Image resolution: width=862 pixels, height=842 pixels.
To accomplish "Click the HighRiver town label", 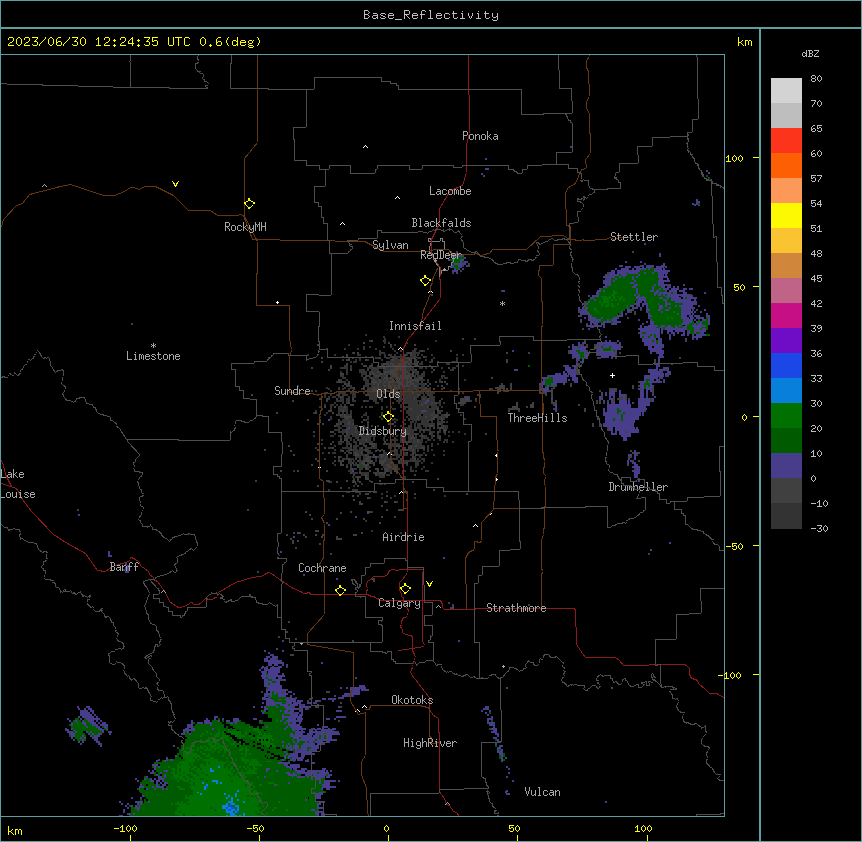I will coord(430,743).
